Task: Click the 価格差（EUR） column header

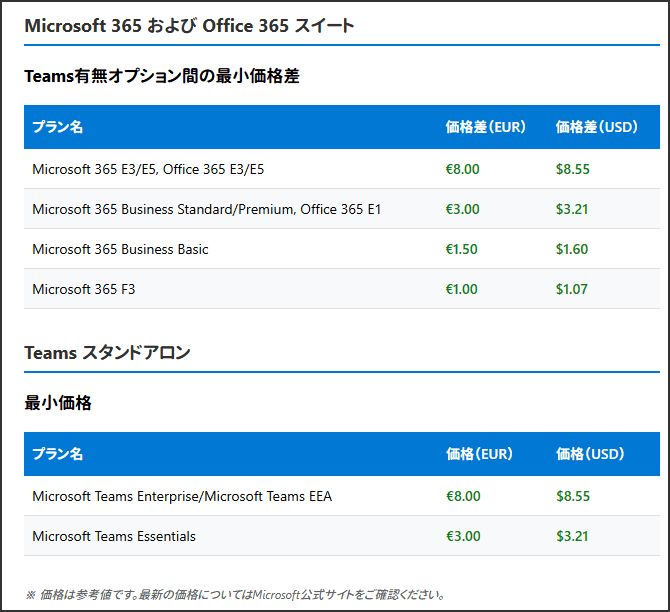Action: click(485, 127)
